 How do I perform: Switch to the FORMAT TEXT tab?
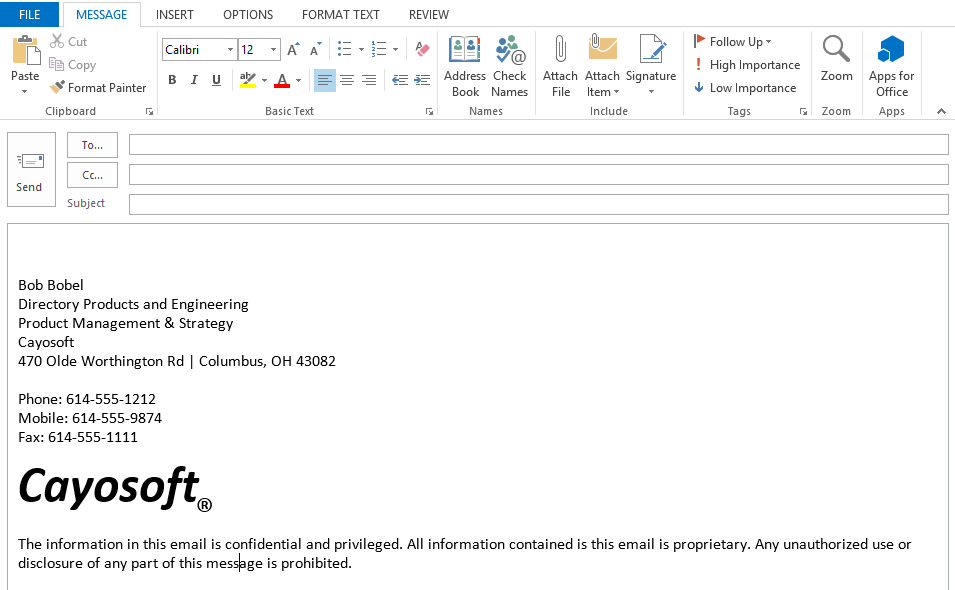tap(340, 15)
